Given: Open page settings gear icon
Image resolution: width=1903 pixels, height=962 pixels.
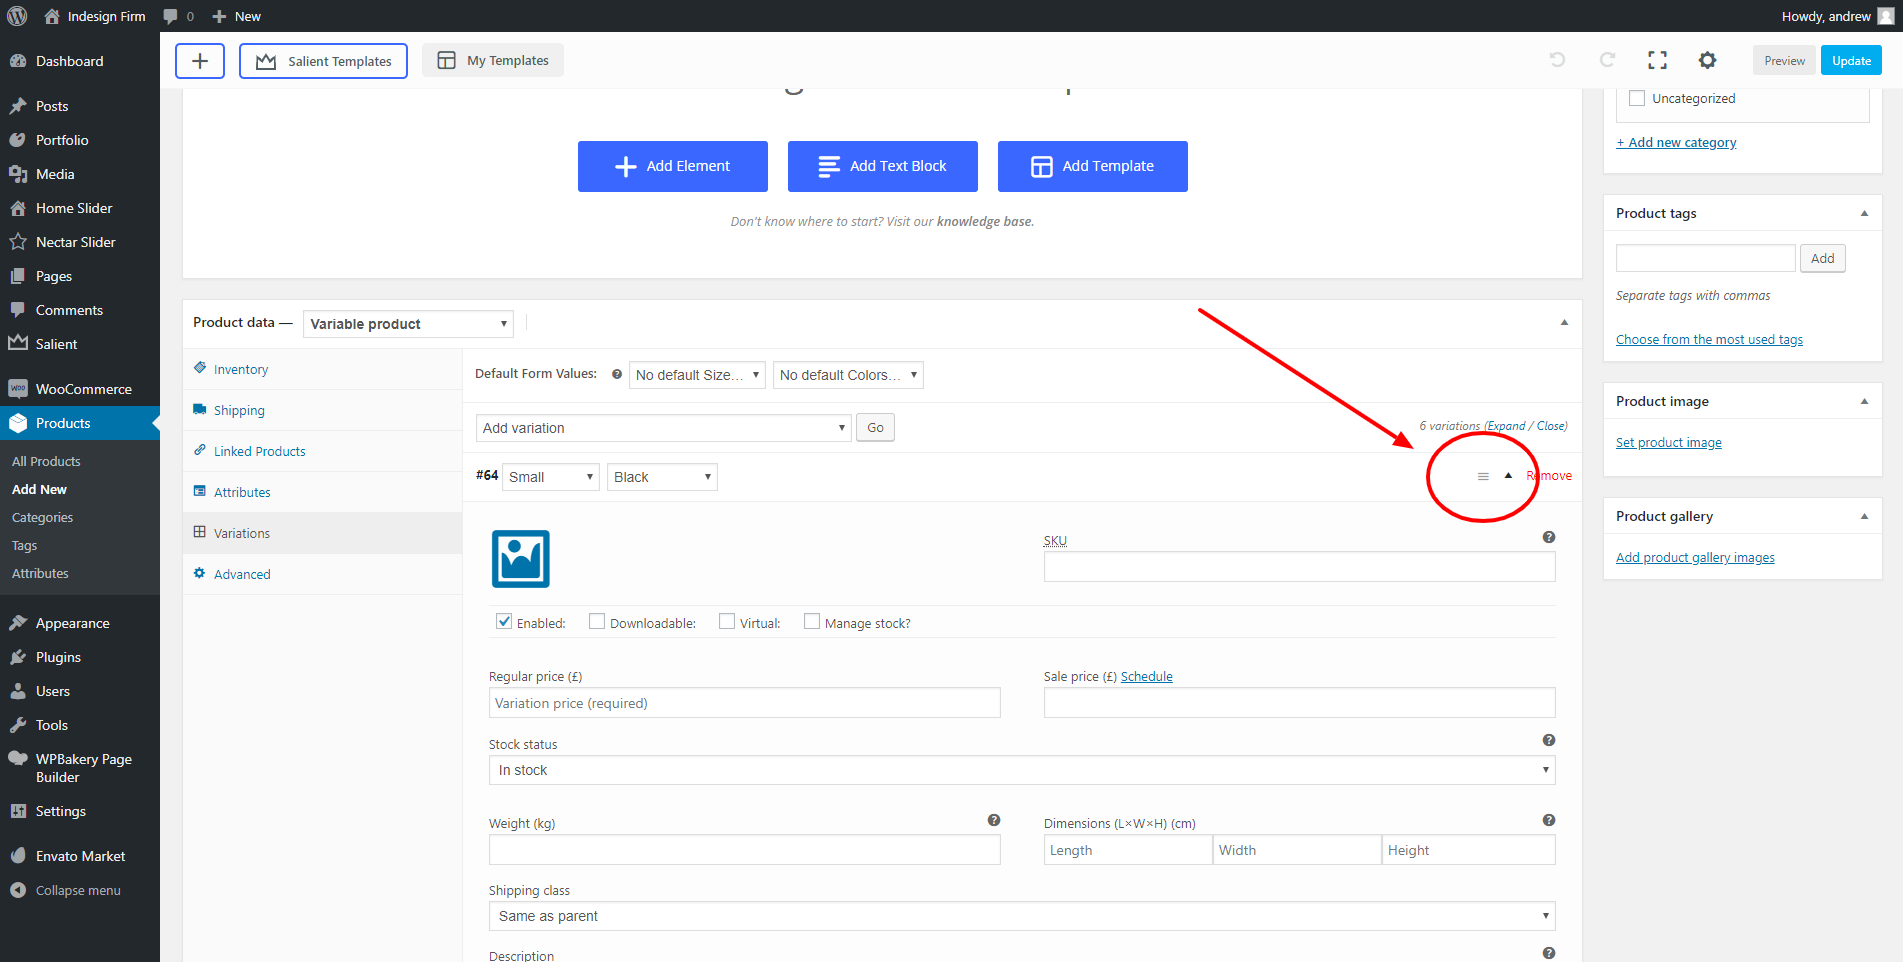Looking at the screenshot, I should pyautogui.click(x=1707, y=60).
